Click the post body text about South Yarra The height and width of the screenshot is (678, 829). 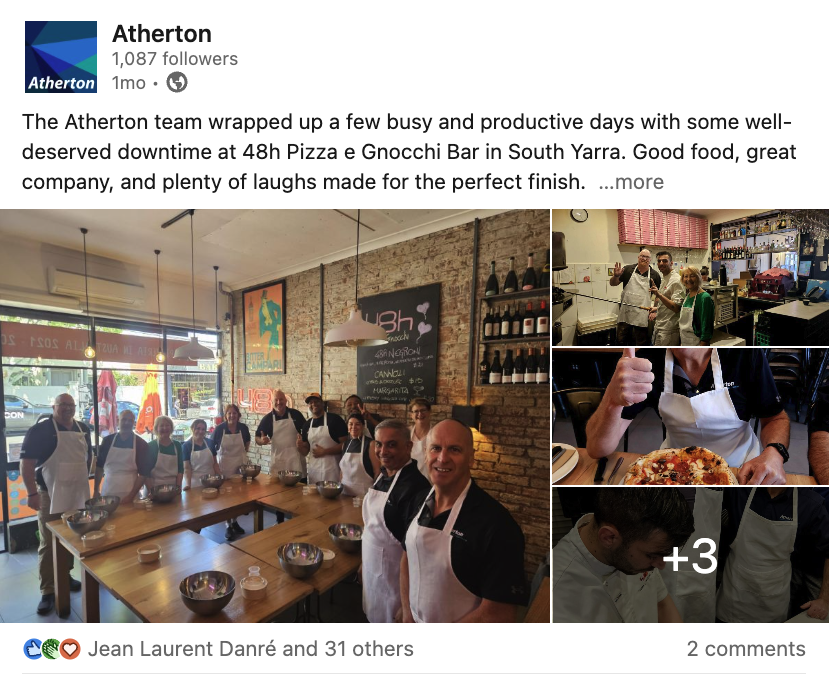tap(409, 152)
